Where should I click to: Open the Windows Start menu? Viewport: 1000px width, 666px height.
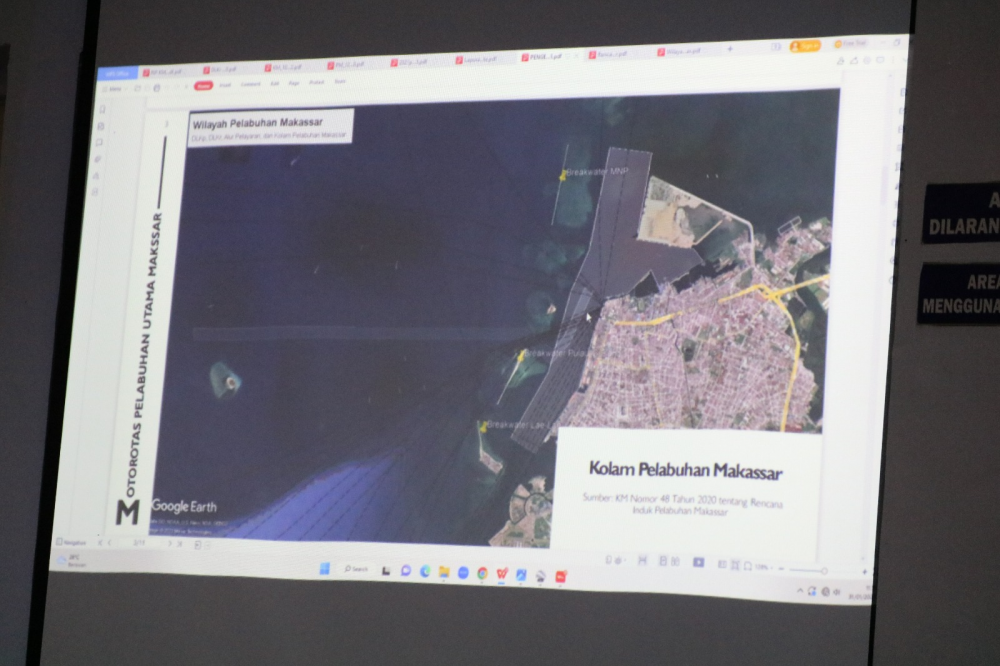[325, 568]
